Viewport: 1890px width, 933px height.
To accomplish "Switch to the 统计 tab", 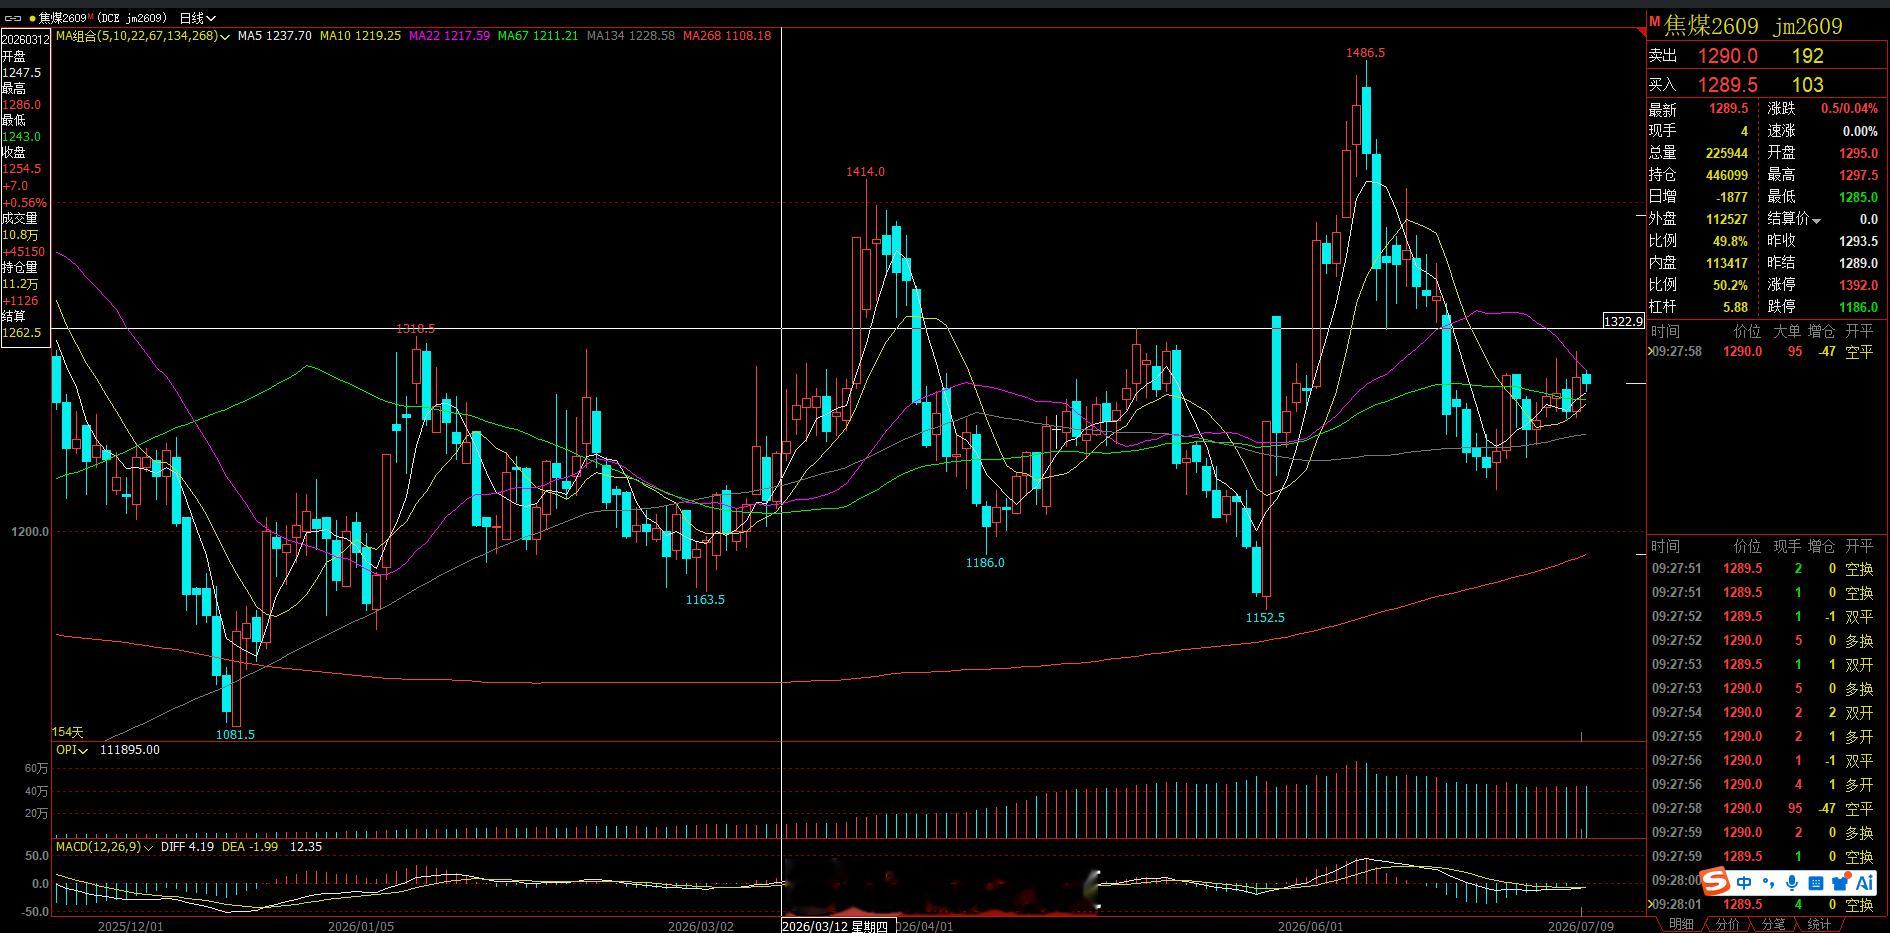I will click(1820, 924).
